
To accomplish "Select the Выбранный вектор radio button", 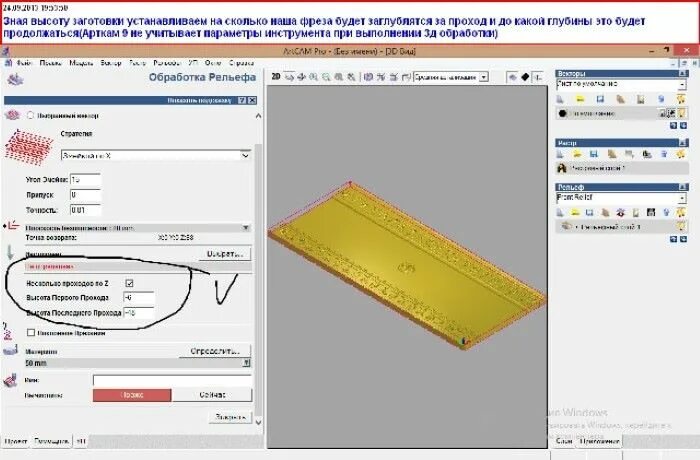I will (30, 115).
